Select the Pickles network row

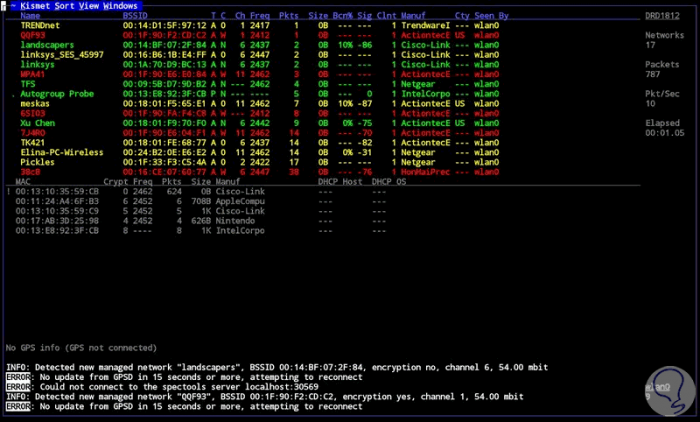click(259, 162)
